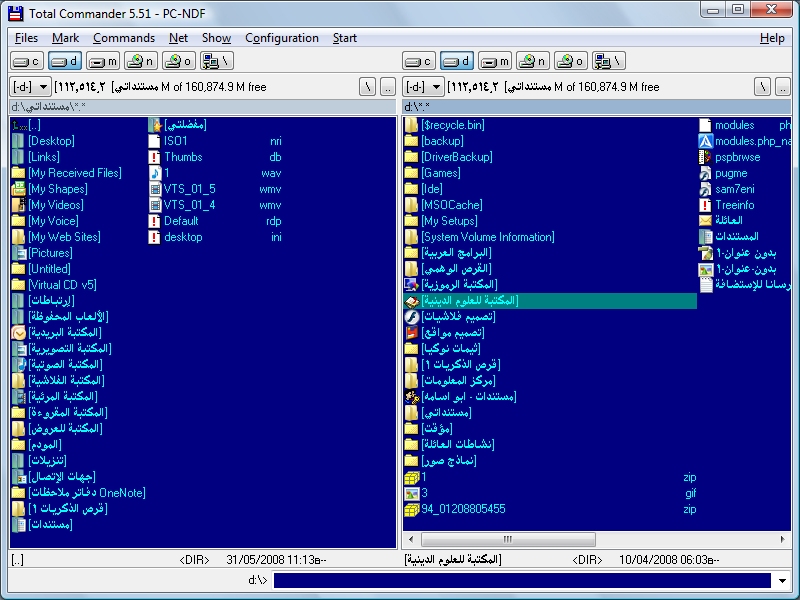Select the ISO1 nri file

[x=215, y=141]
